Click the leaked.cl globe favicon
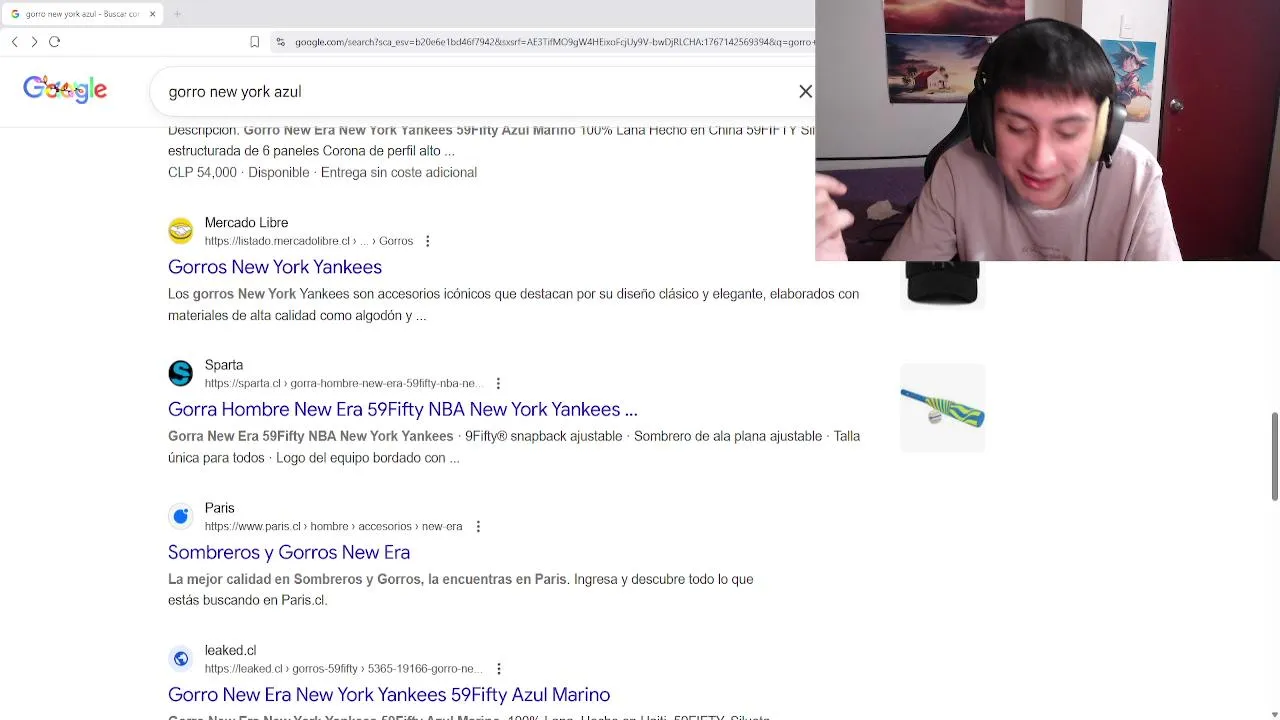 tap(181, 658)
